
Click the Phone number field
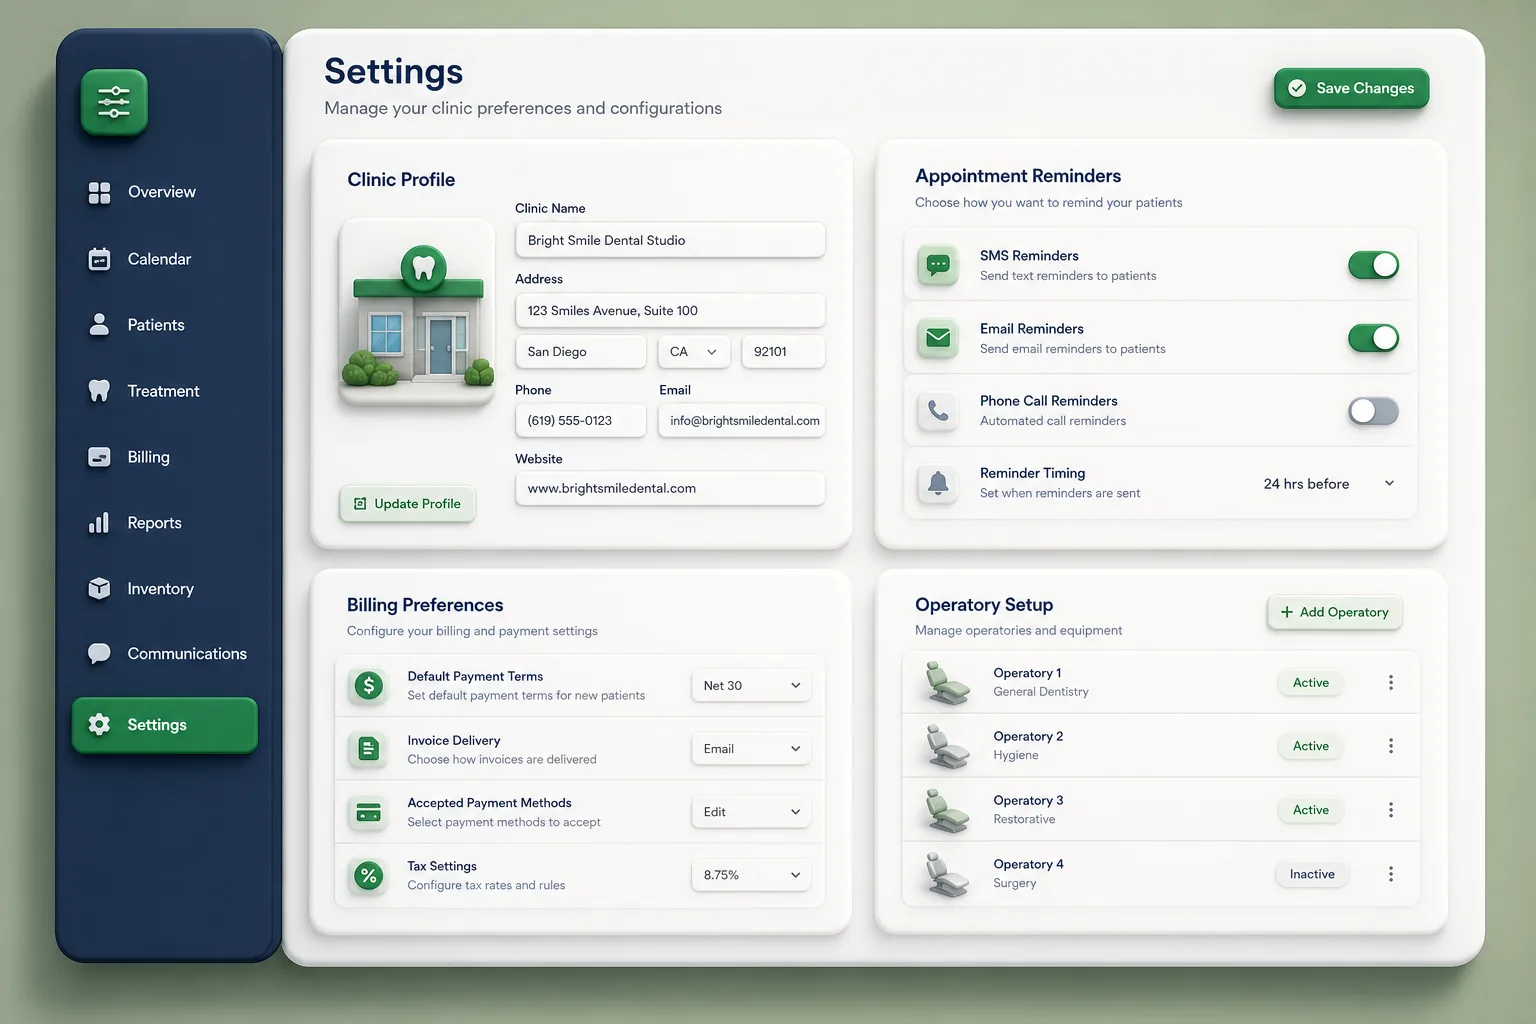580,421
